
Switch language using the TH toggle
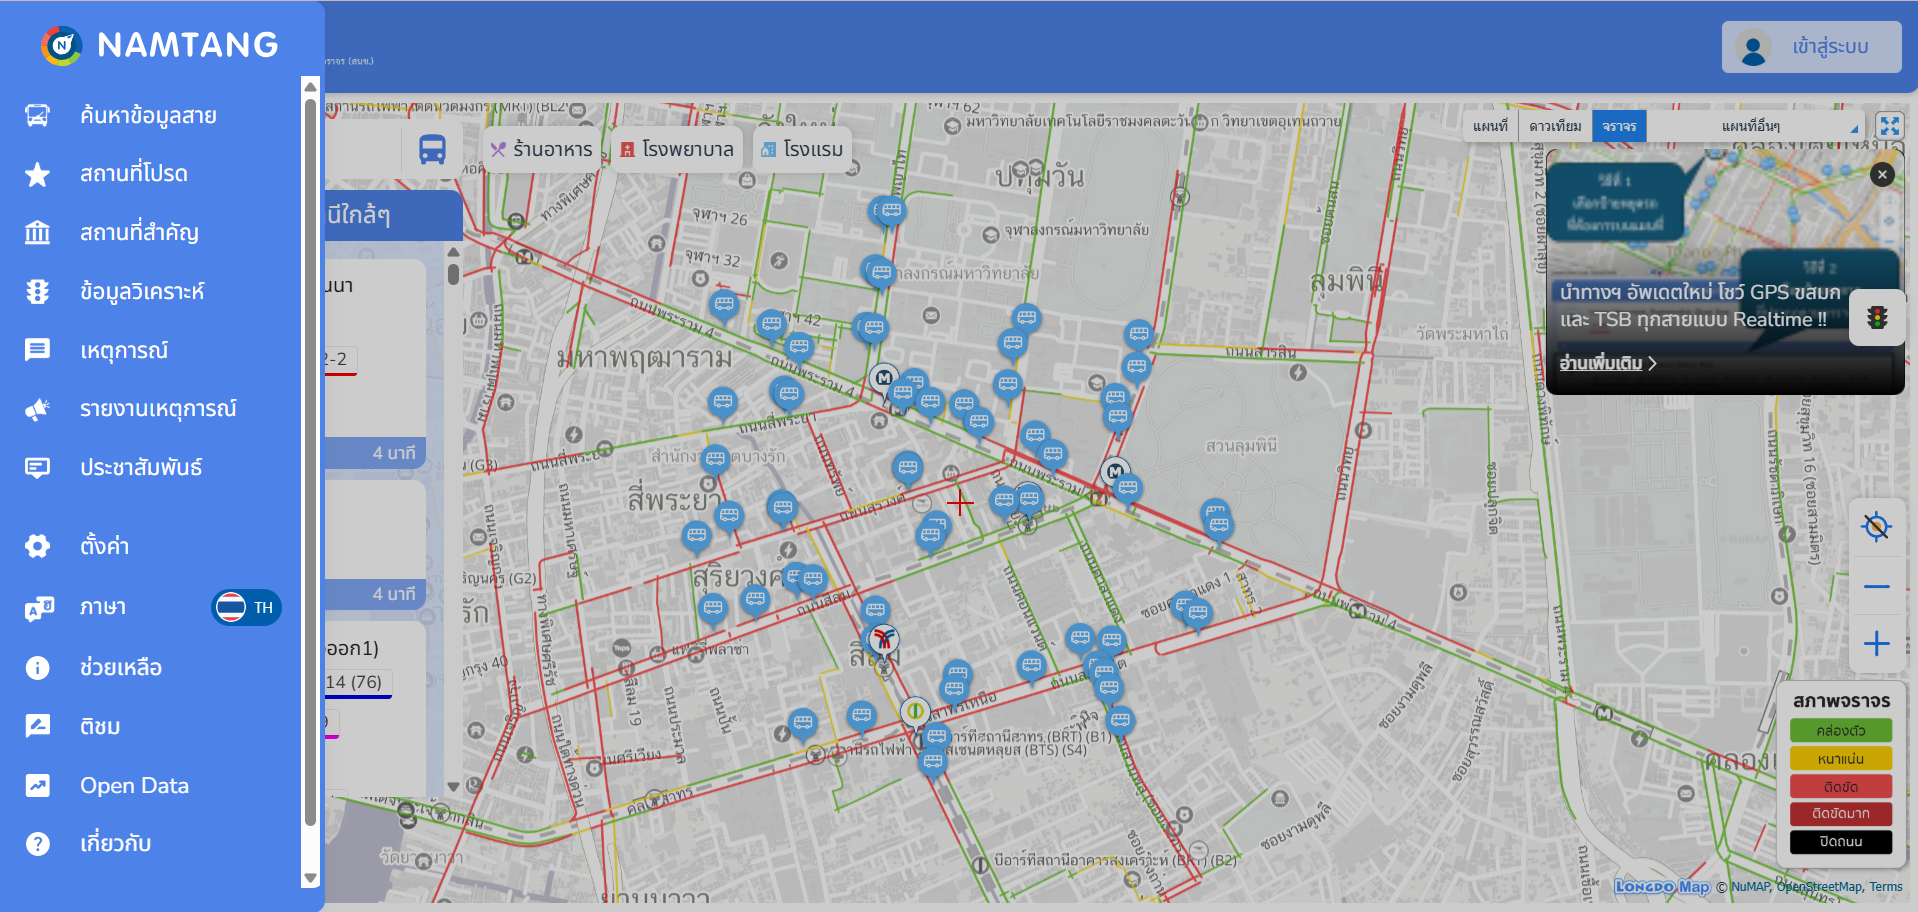point(246,607)
